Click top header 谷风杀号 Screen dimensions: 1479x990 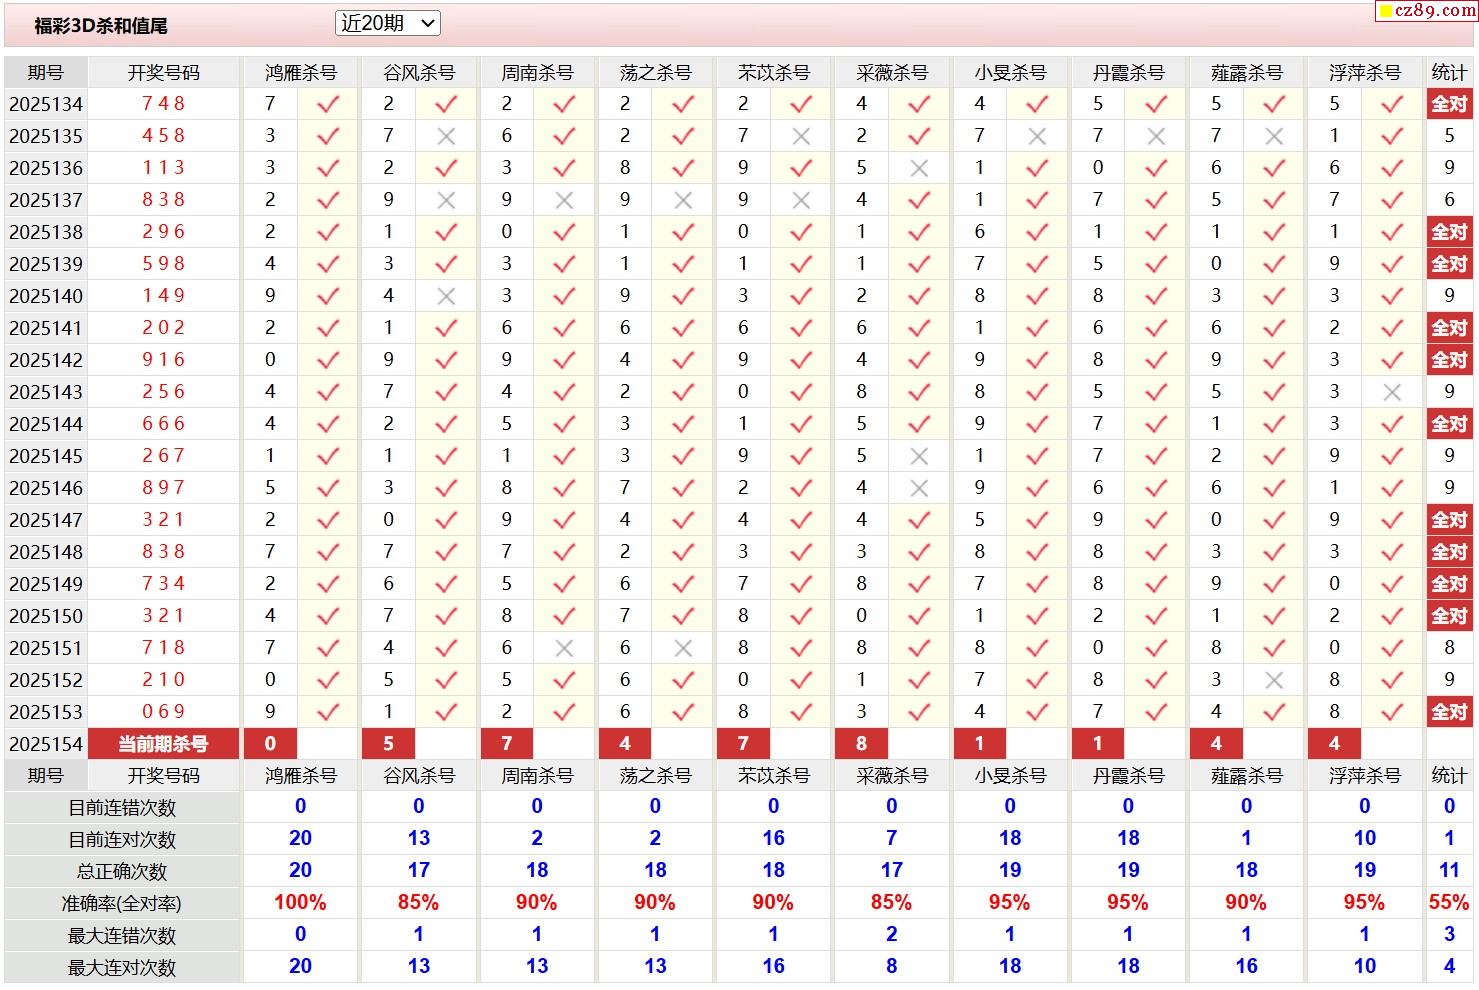tap(419, 72)
